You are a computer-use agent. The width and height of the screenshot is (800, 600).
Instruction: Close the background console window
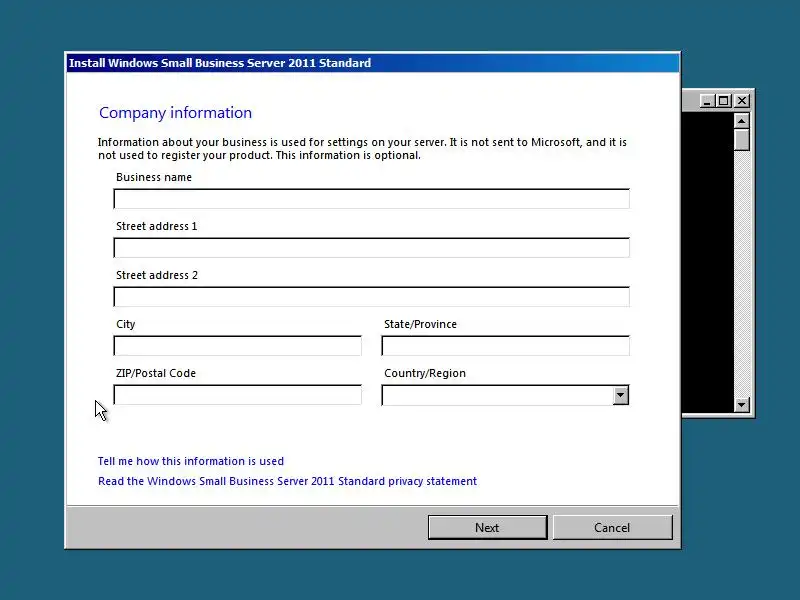pyautogui.click(x=742, y=101)
